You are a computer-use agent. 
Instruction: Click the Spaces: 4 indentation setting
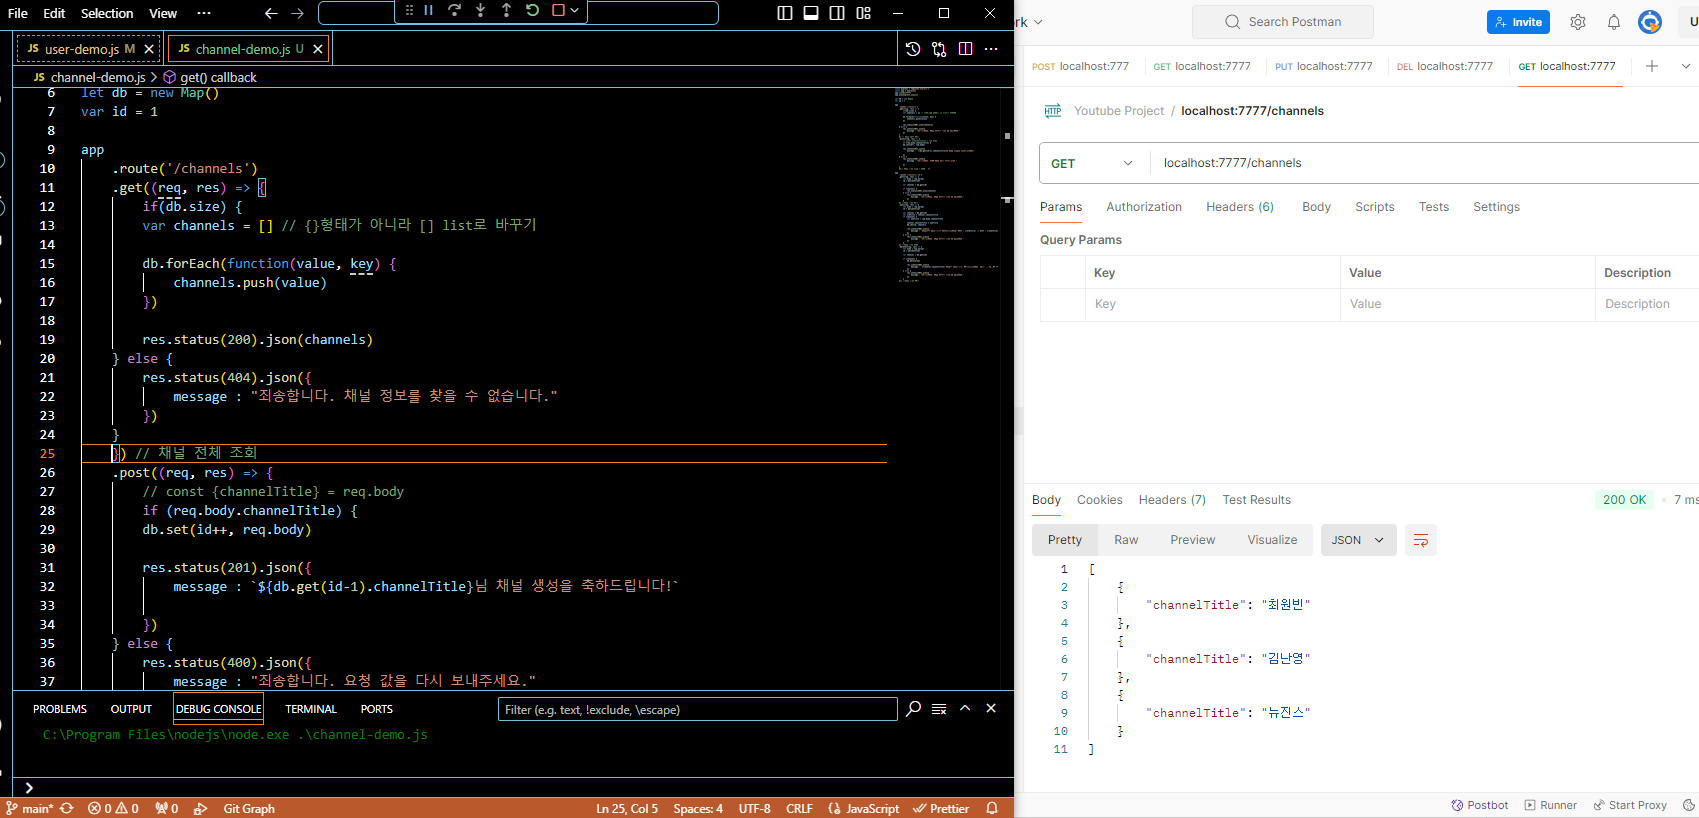pyautogui.click(x=698, y=808)
